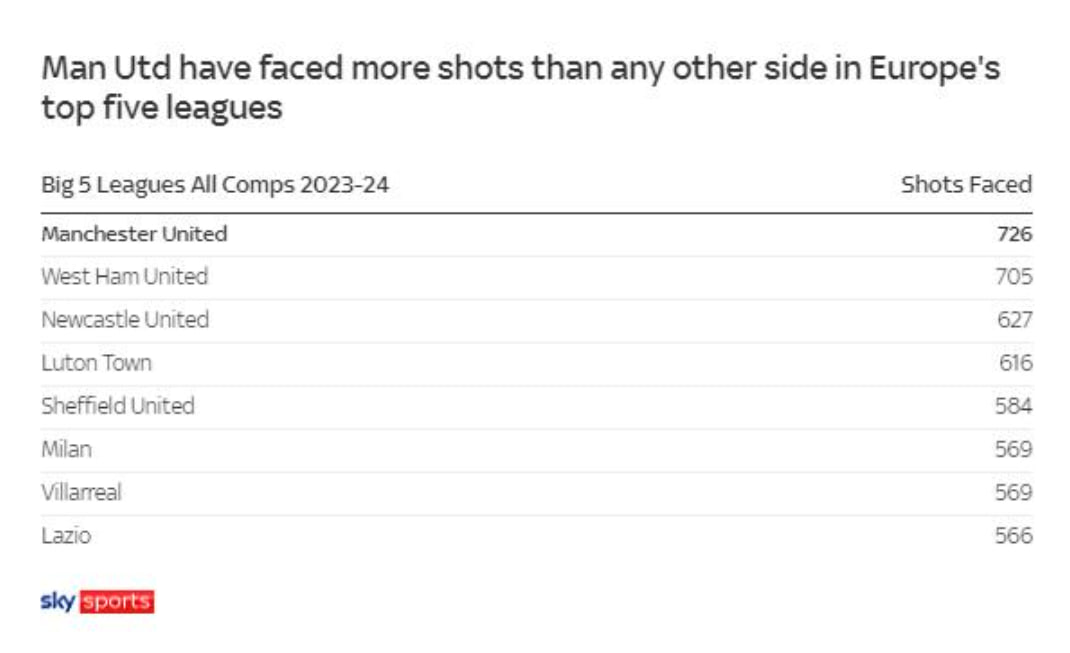This screenshot has width=1070, height=653.
Task: Click Lazio's 566 shots value
Action: (1013, 535)
